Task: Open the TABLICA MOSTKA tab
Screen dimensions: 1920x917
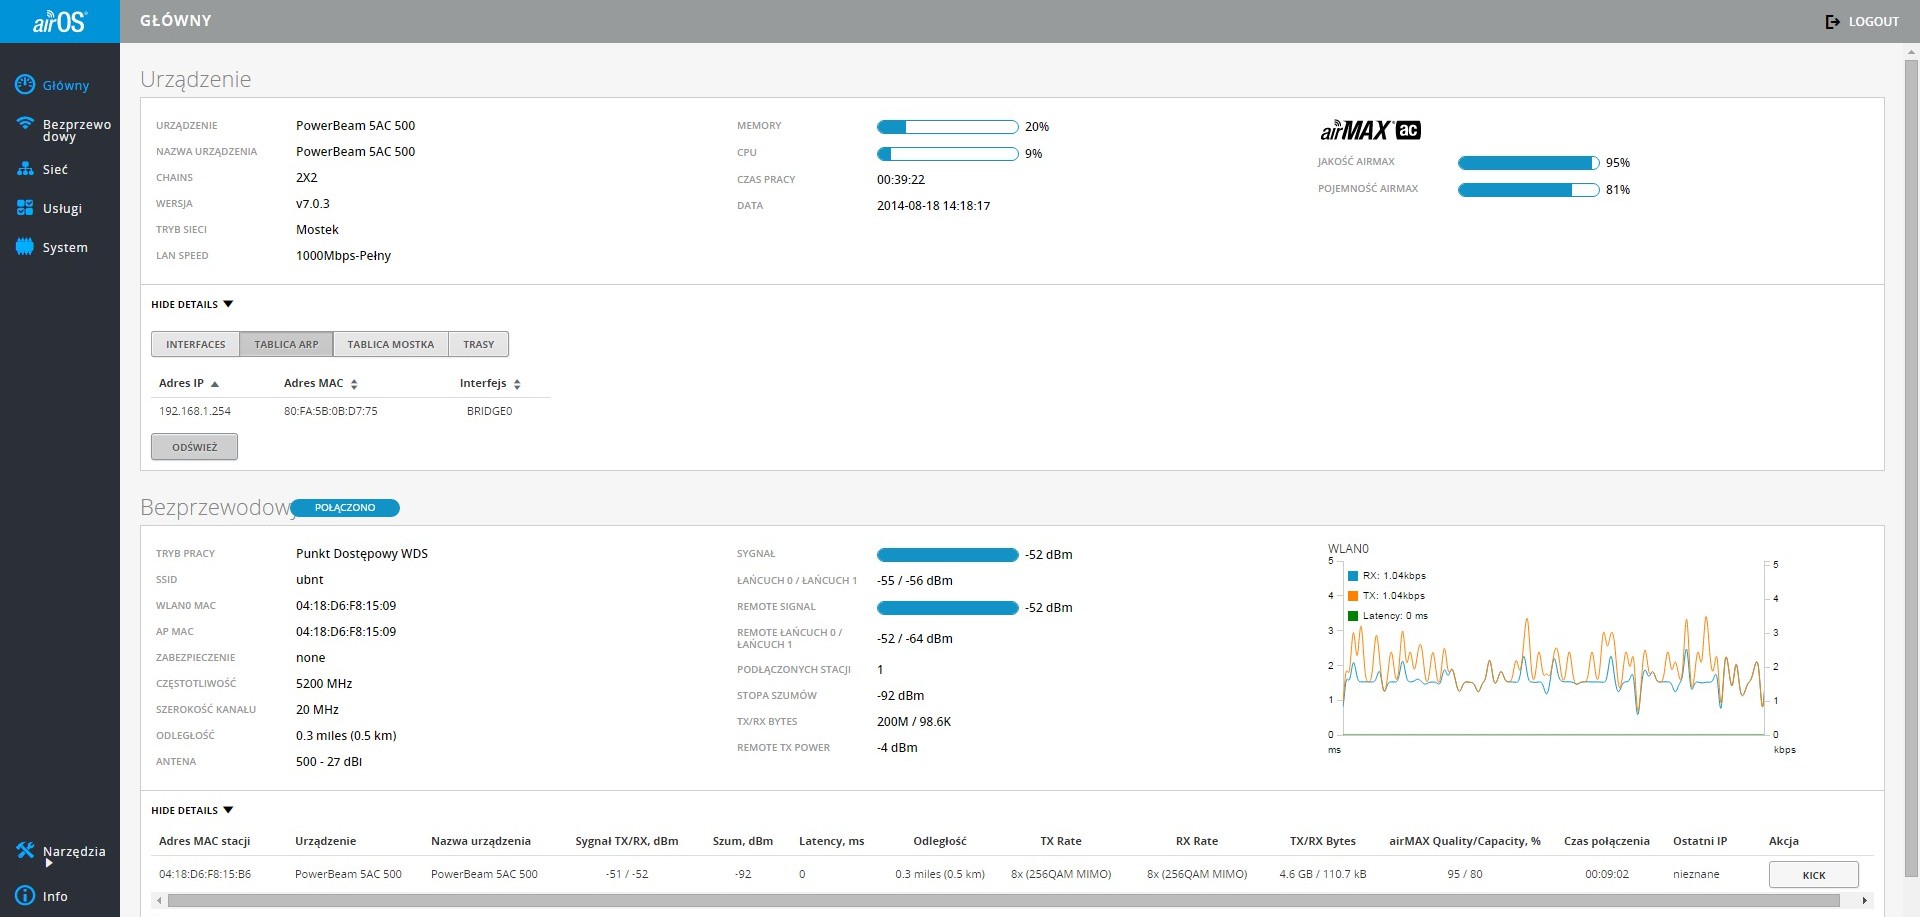Action: click(390, 344)
